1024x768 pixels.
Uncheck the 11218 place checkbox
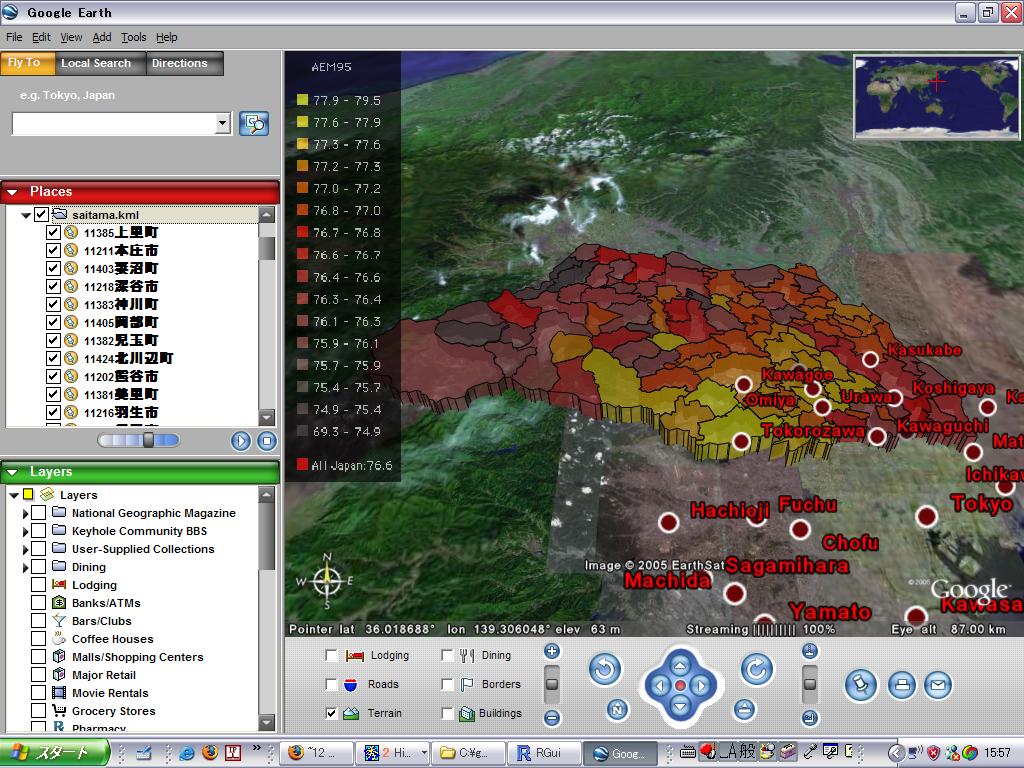(53, 286)
